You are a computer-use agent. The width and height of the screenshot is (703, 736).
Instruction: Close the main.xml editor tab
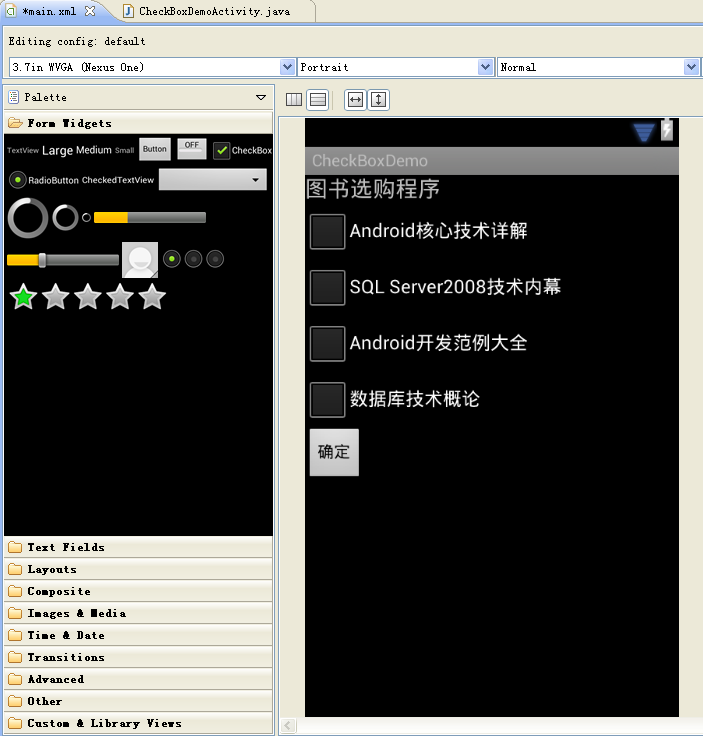[90, 11]
